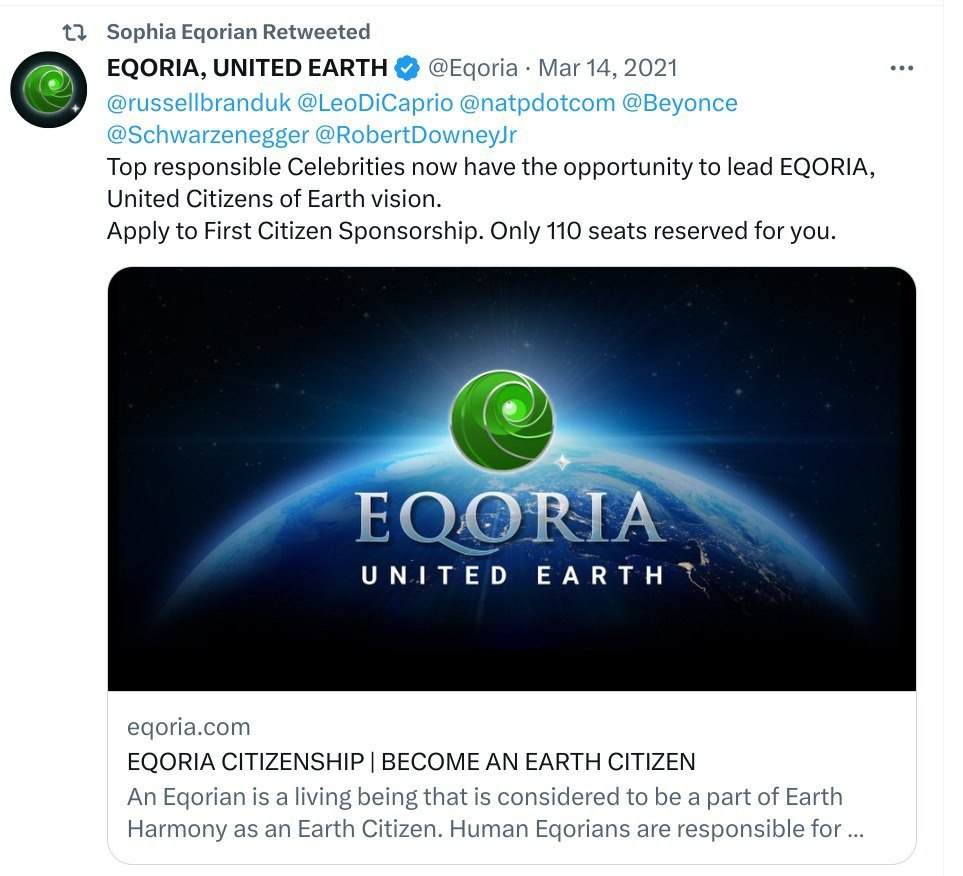Click the retweet icon beside Sophia Eqorian
Image resolution: width=963 pixels, height=876 pixels.
pyautogui.click(x=75, y=33)
